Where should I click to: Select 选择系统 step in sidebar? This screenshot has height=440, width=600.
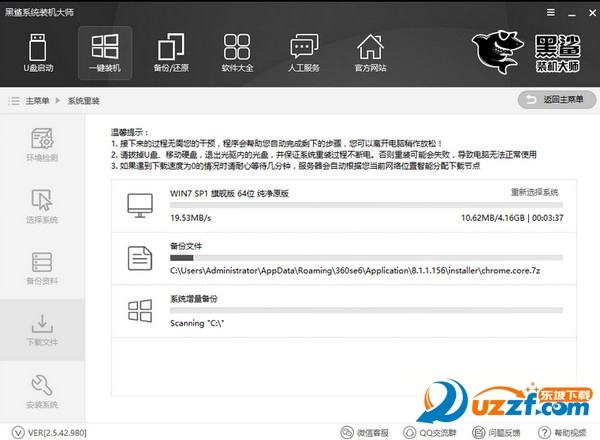(42, 207)
